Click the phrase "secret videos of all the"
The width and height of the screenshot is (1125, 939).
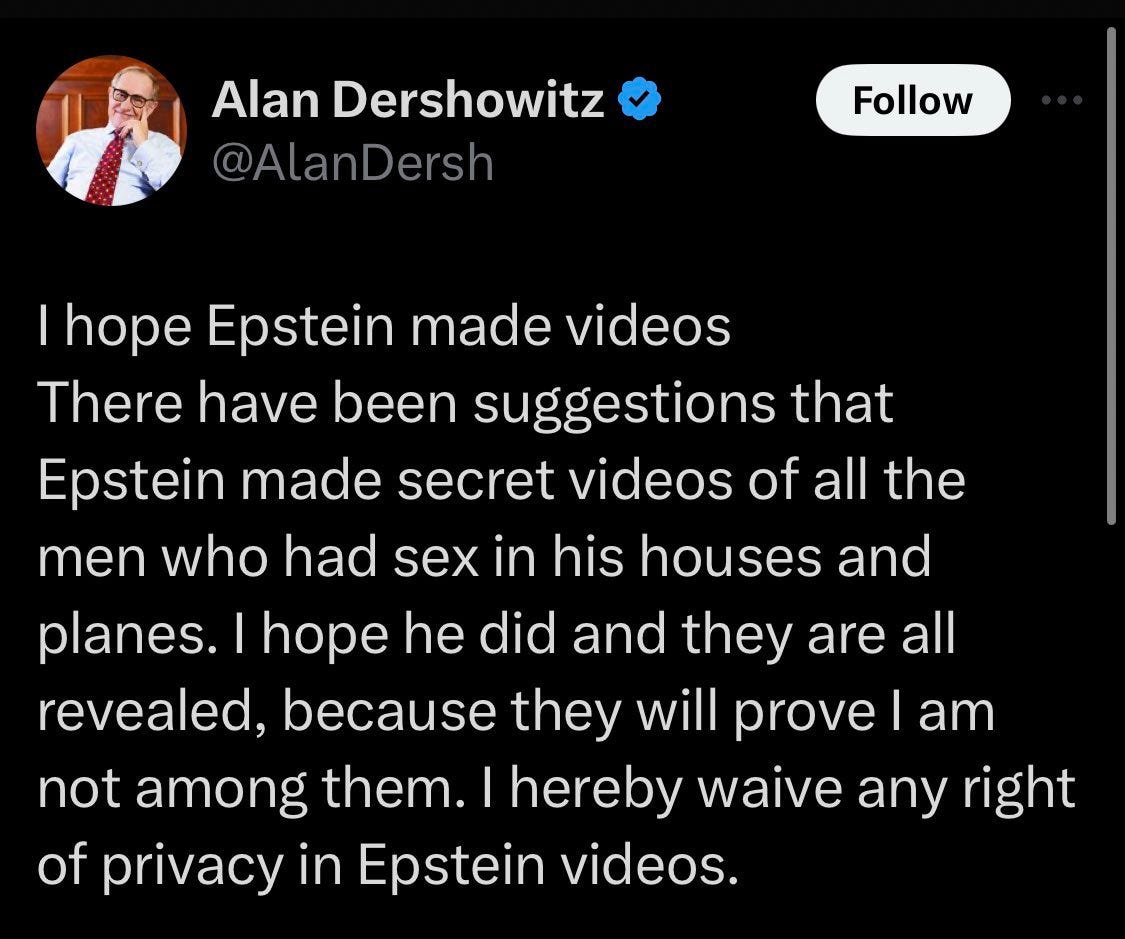point(681,479)
